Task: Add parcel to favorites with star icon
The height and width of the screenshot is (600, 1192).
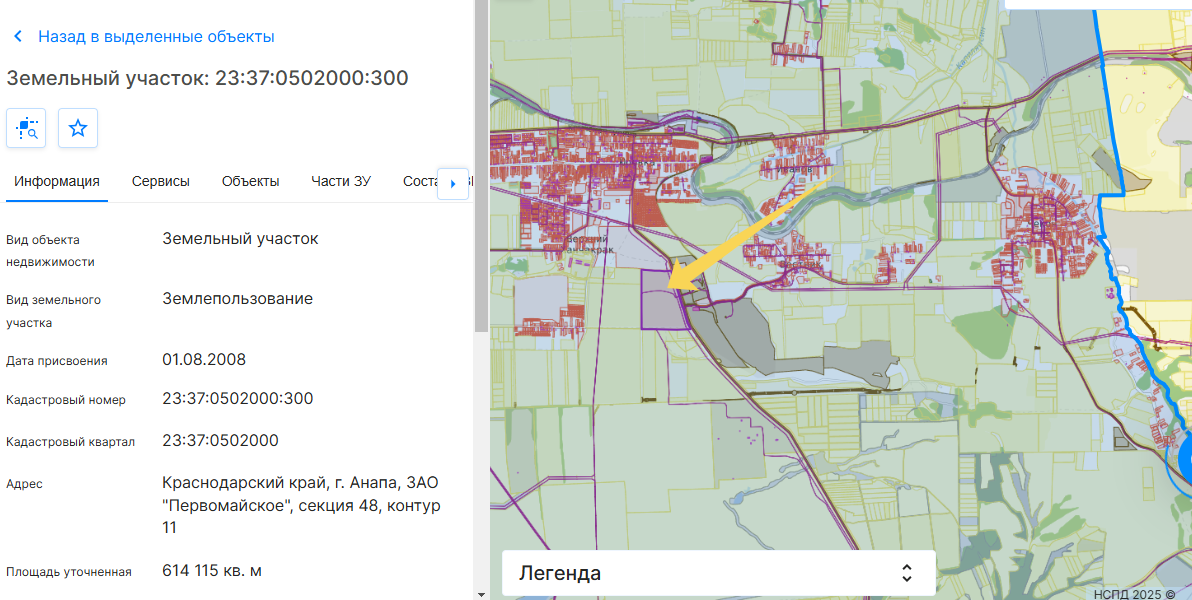Action: pos(78,128)
